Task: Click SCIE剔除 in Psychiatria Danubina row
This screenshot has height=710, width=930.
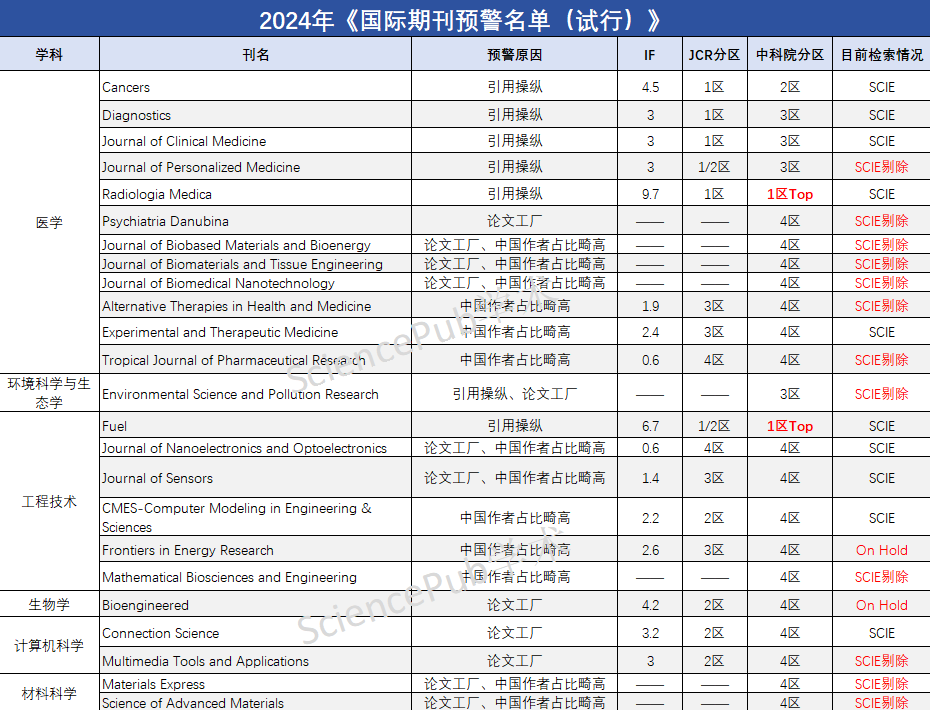Action: [882, 221]
